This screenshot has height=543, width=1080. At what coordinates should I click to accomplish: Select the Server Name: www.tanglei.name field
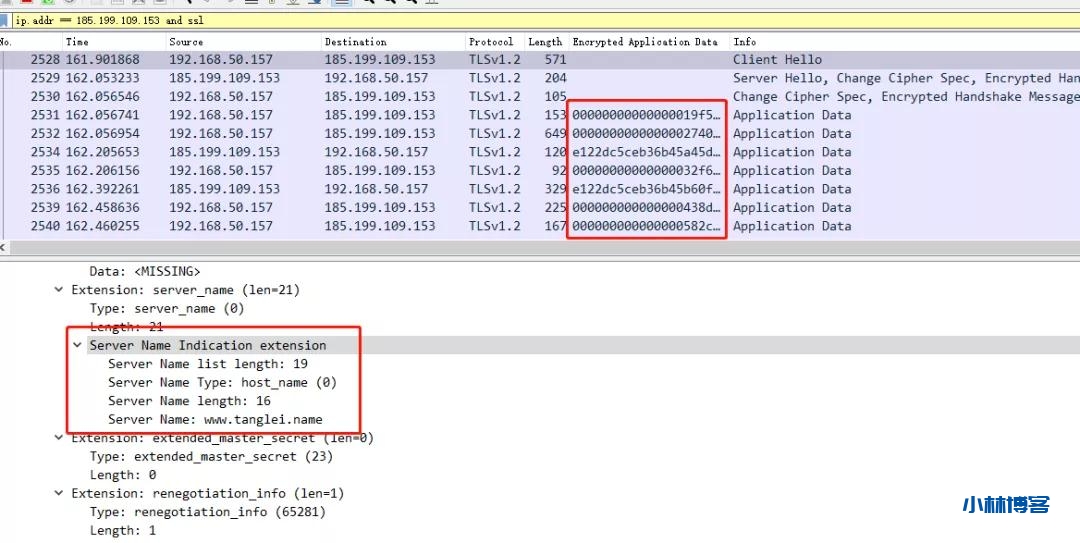point(215,419)
